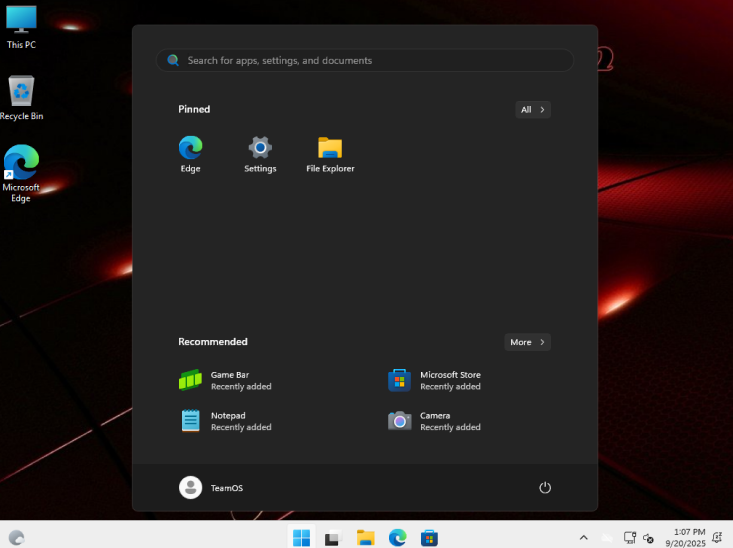Image resolution: width=733 pixels, height=548 pixels.
Task: Open Settings from pinned apps
Action: coord(260,155)
